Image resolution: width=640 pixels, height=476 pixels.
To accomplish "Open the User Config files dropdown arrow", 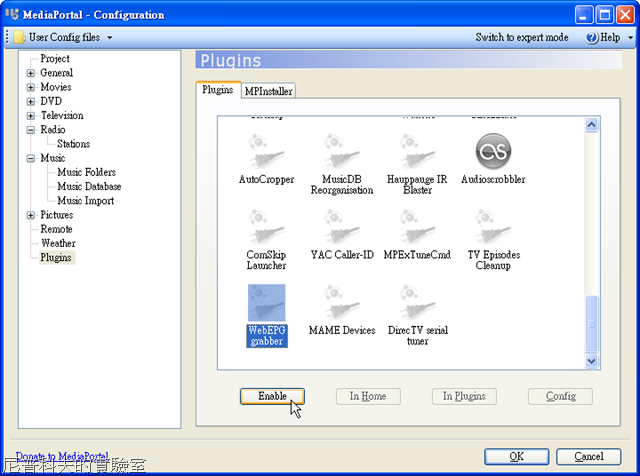I will [109, 38].
